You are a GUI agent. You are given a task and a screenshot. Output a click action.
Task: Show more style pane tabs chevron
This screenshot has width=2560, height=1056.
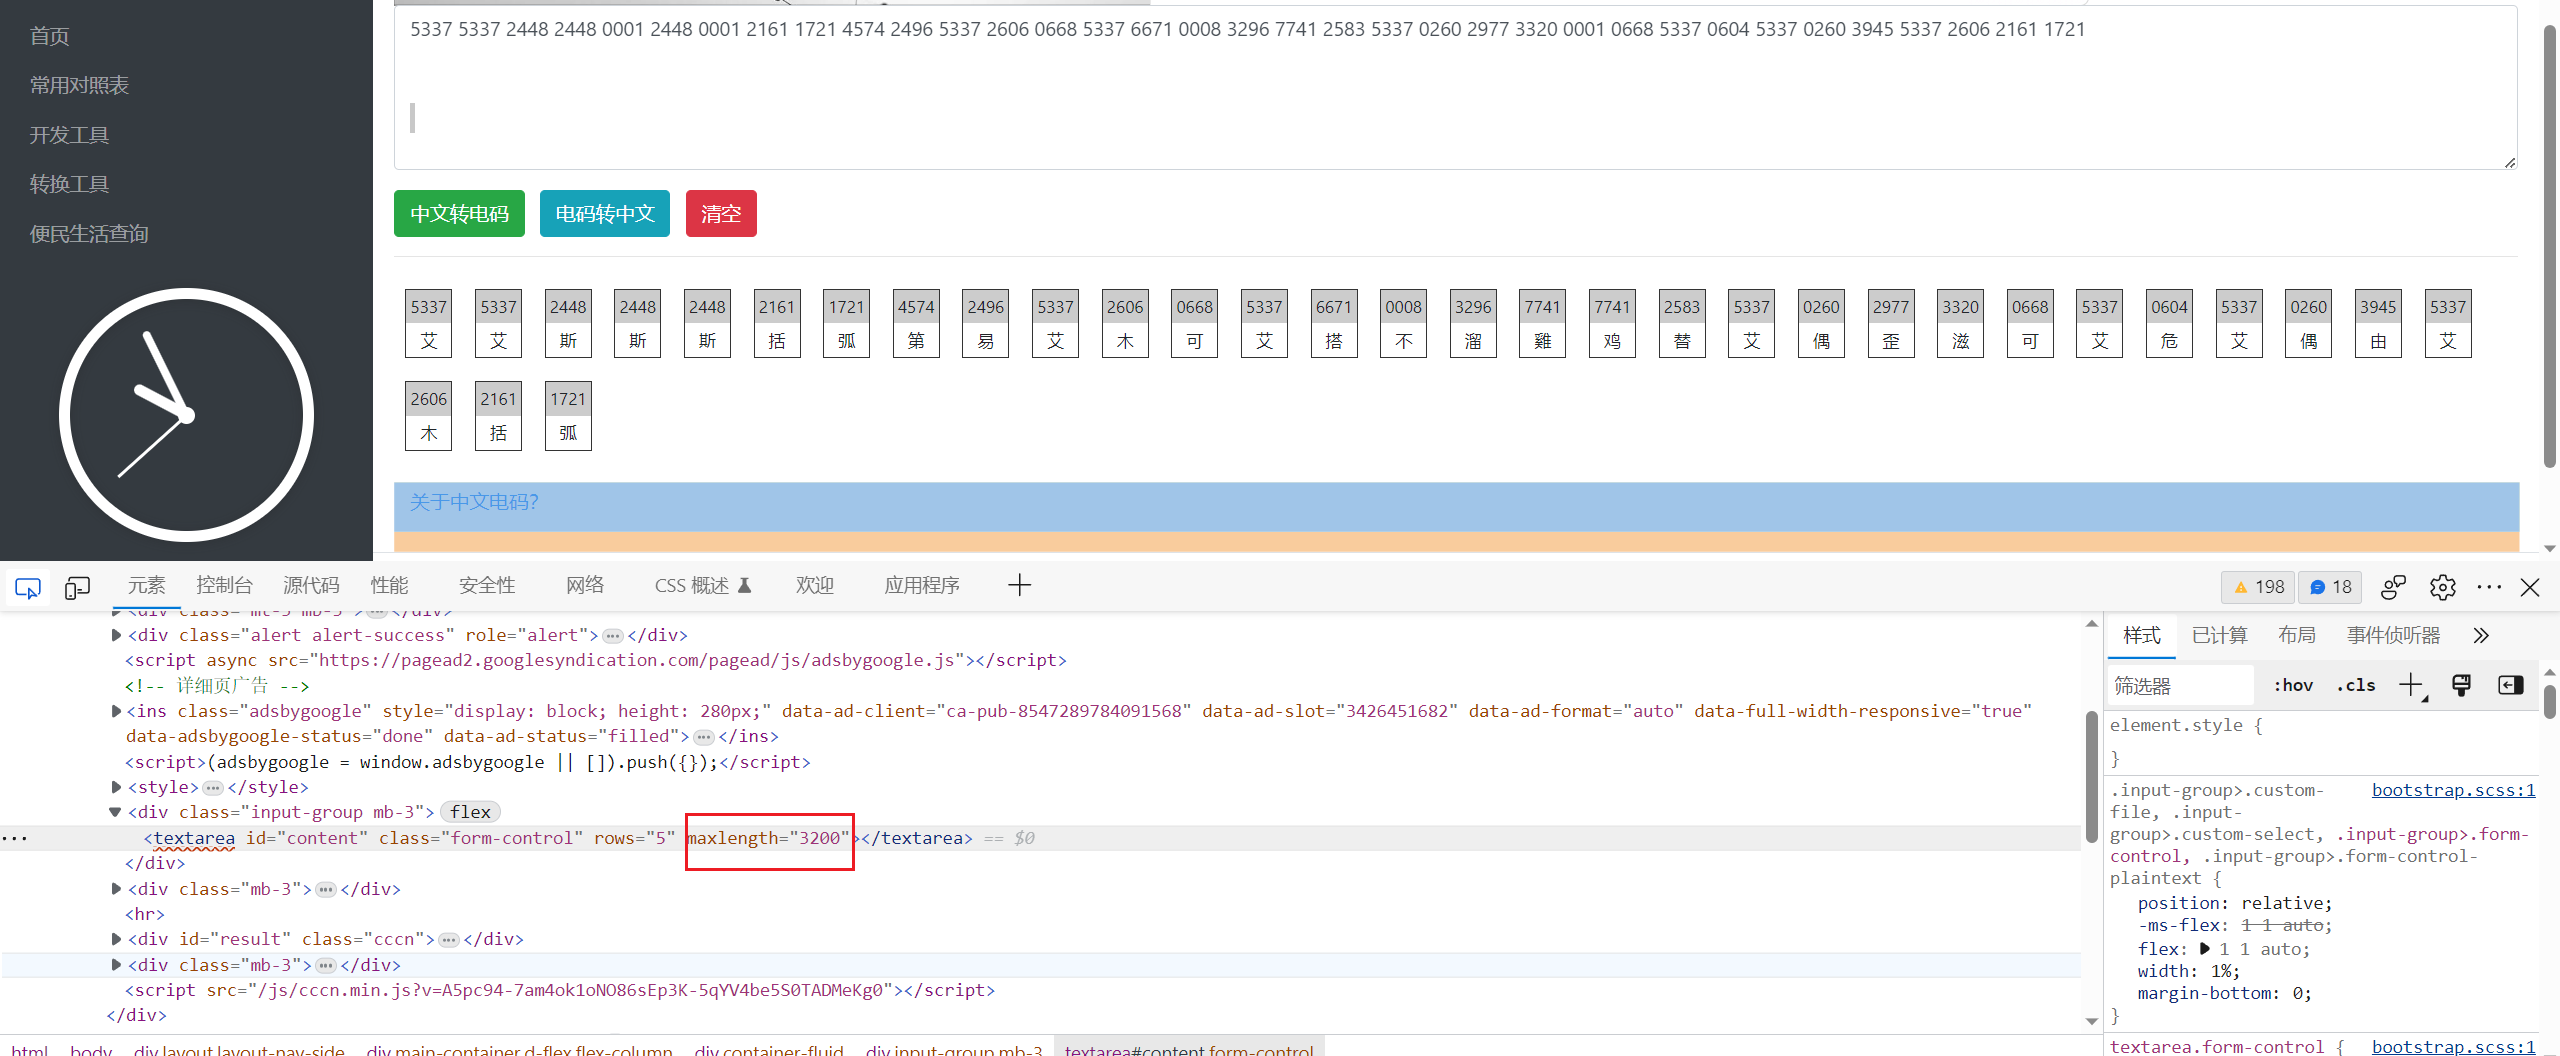click(x=2481, y=636)
